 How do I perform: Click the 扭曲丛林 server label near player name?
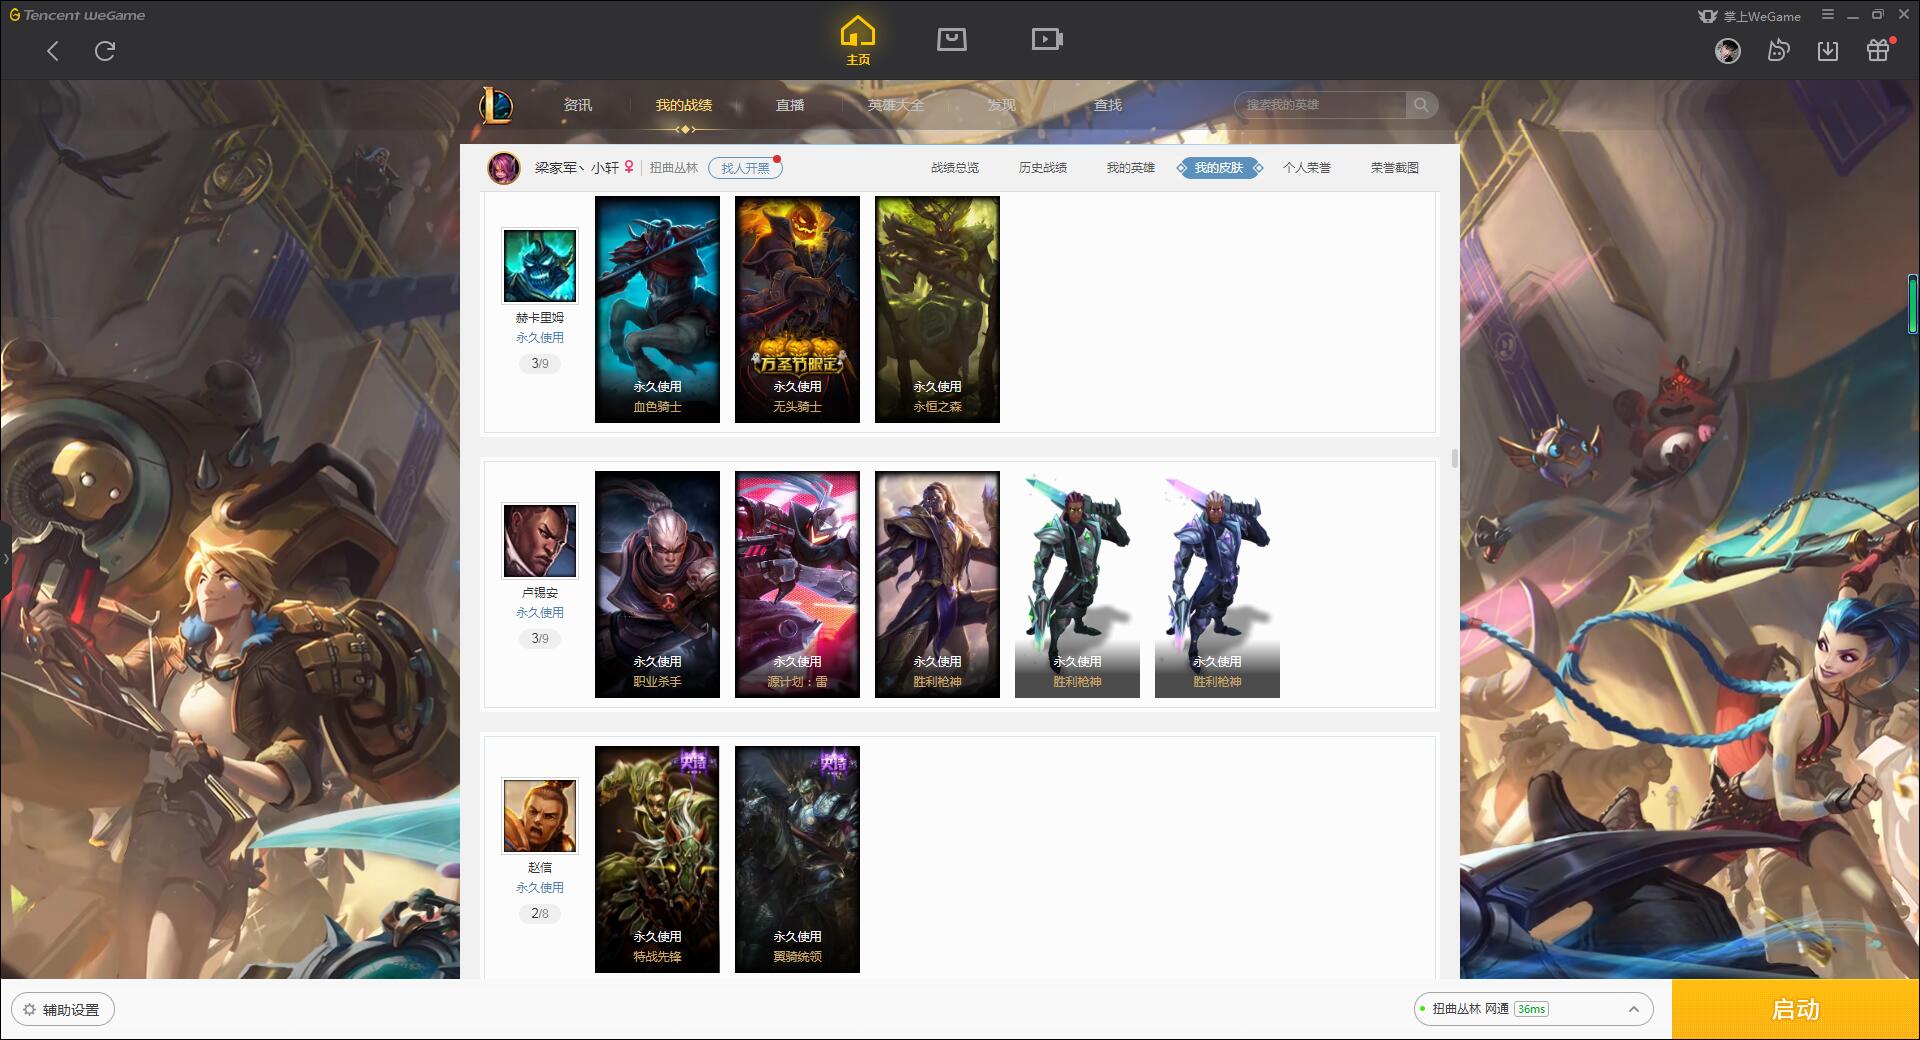674,168
